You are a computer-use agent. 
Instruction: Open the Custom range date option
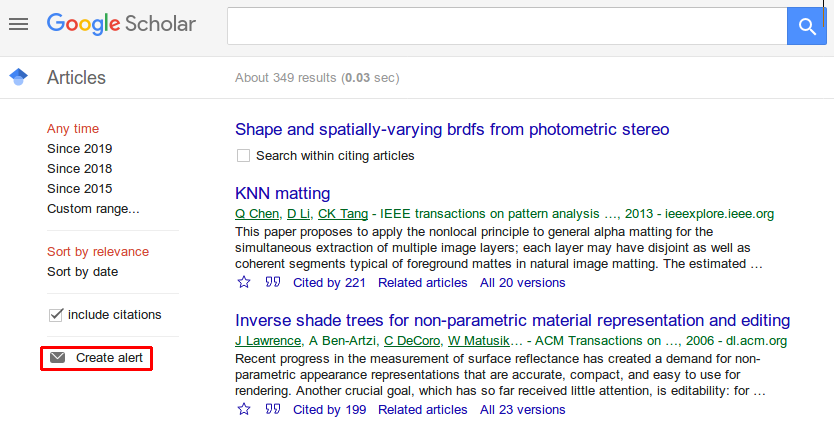(x=93, y=209)
